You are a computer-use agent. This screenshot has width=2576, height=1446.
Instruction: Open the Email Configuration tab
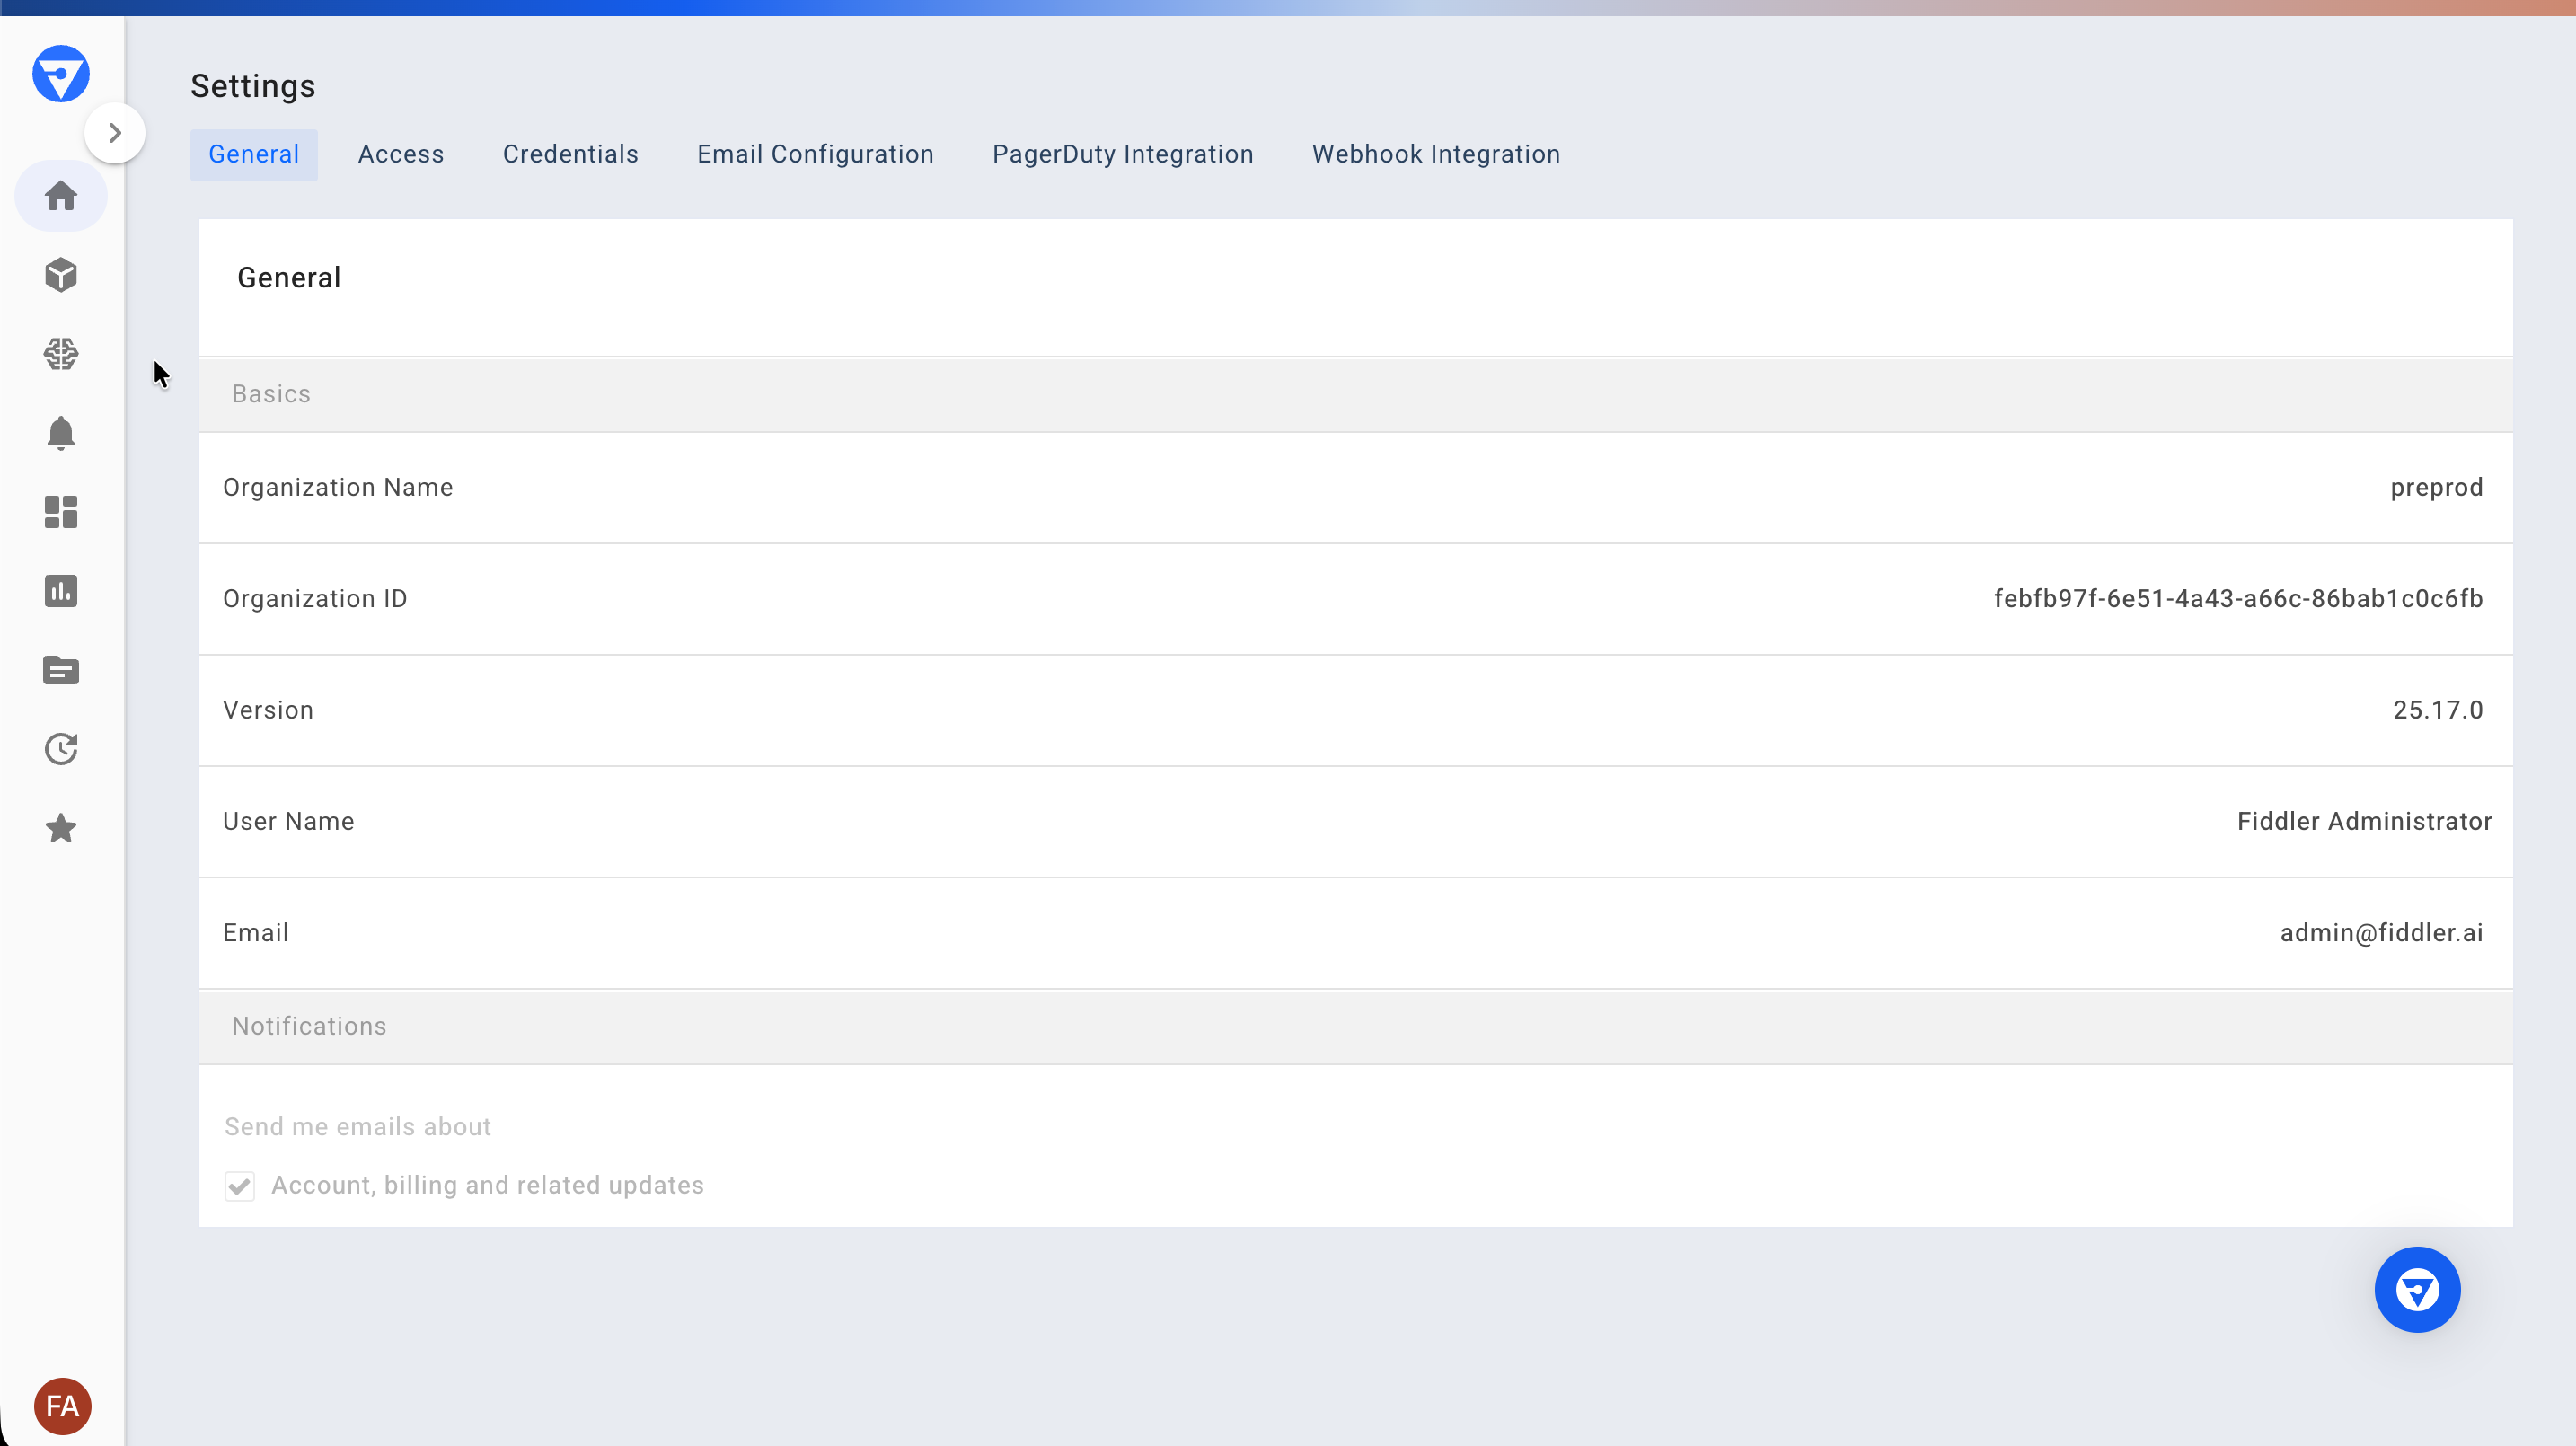(815, 154)
